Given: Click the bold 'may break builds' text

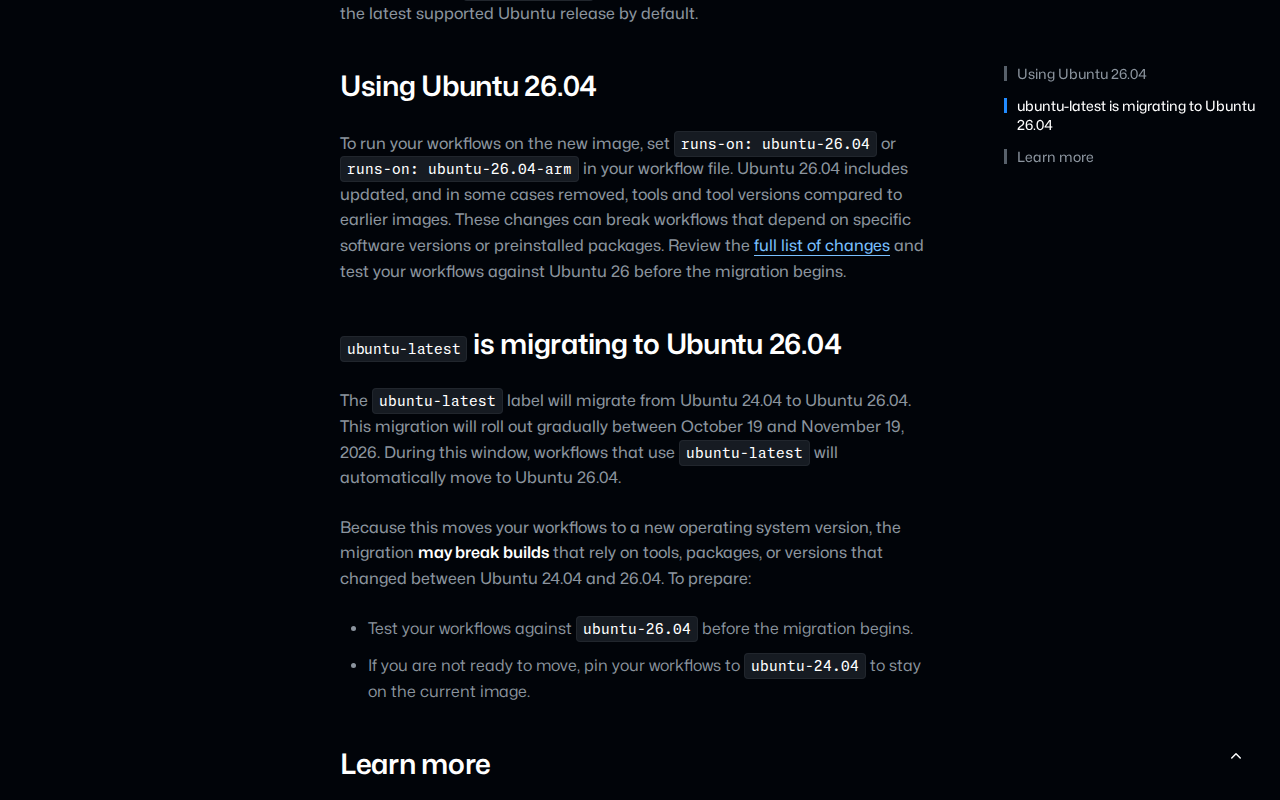Looking at the screenshot, I should click(483, 553).
